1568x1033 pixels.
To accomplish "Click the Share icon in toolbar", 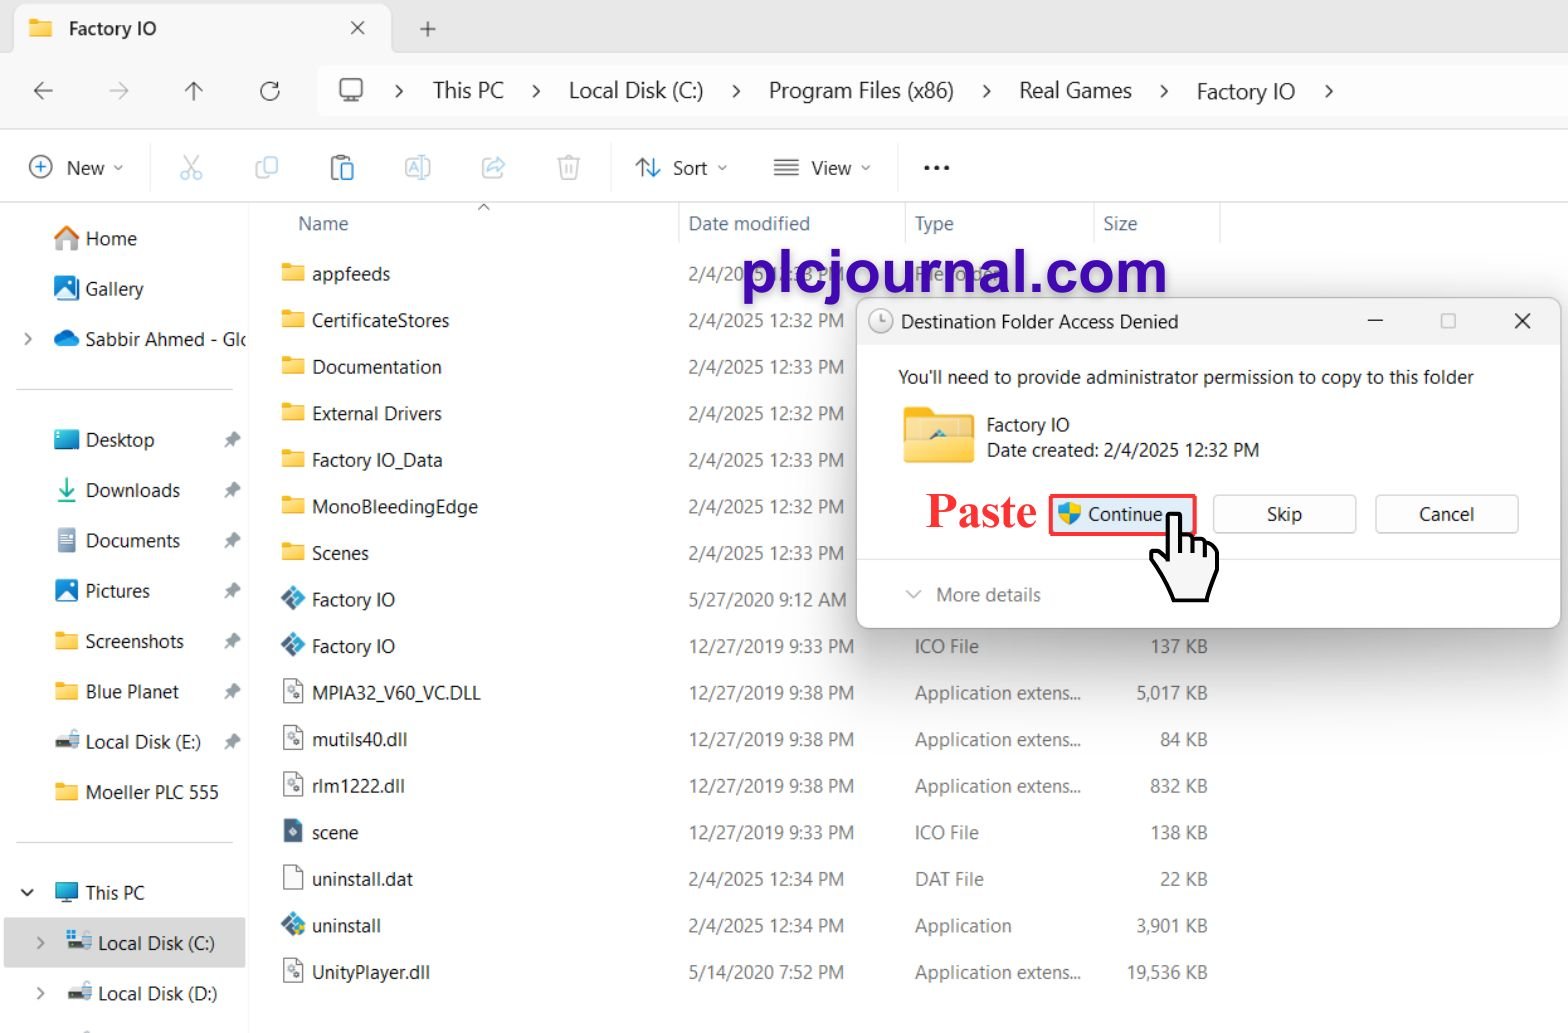I will point(493,168).
